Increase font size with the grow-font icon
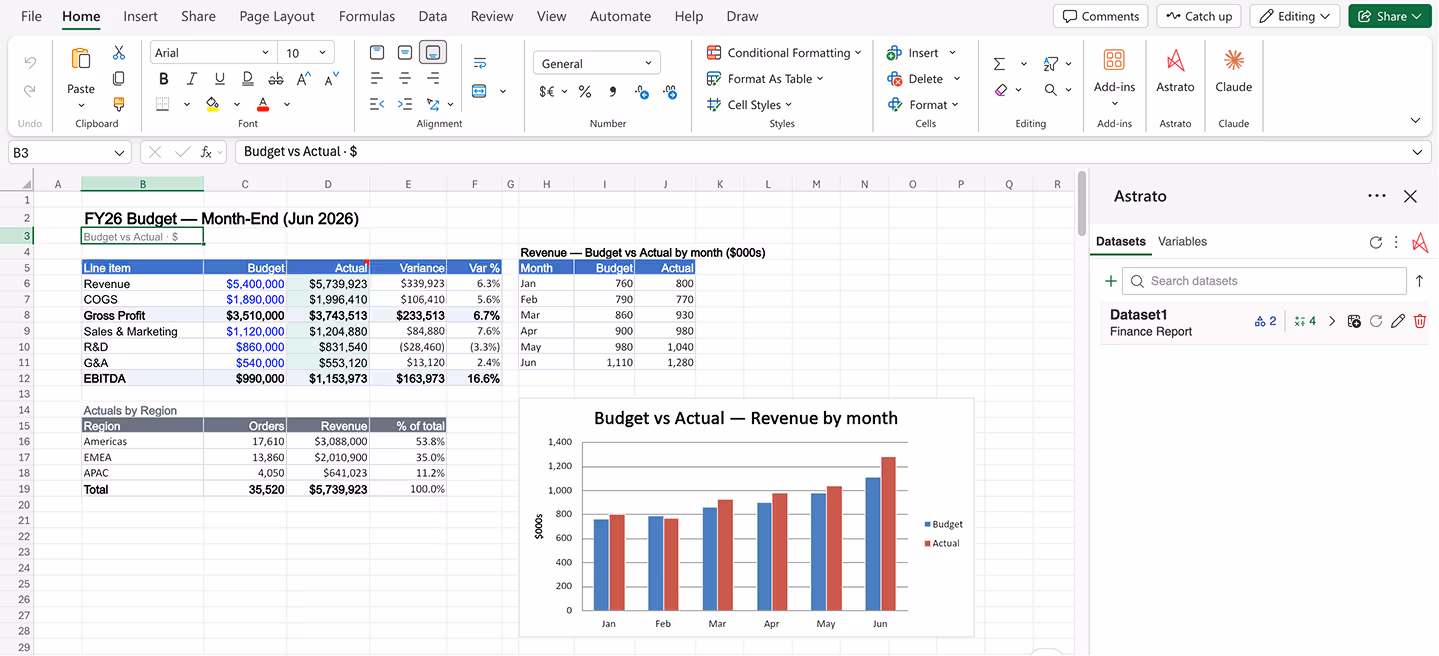Screen dimensions: 1439x656 coord(305,79)
